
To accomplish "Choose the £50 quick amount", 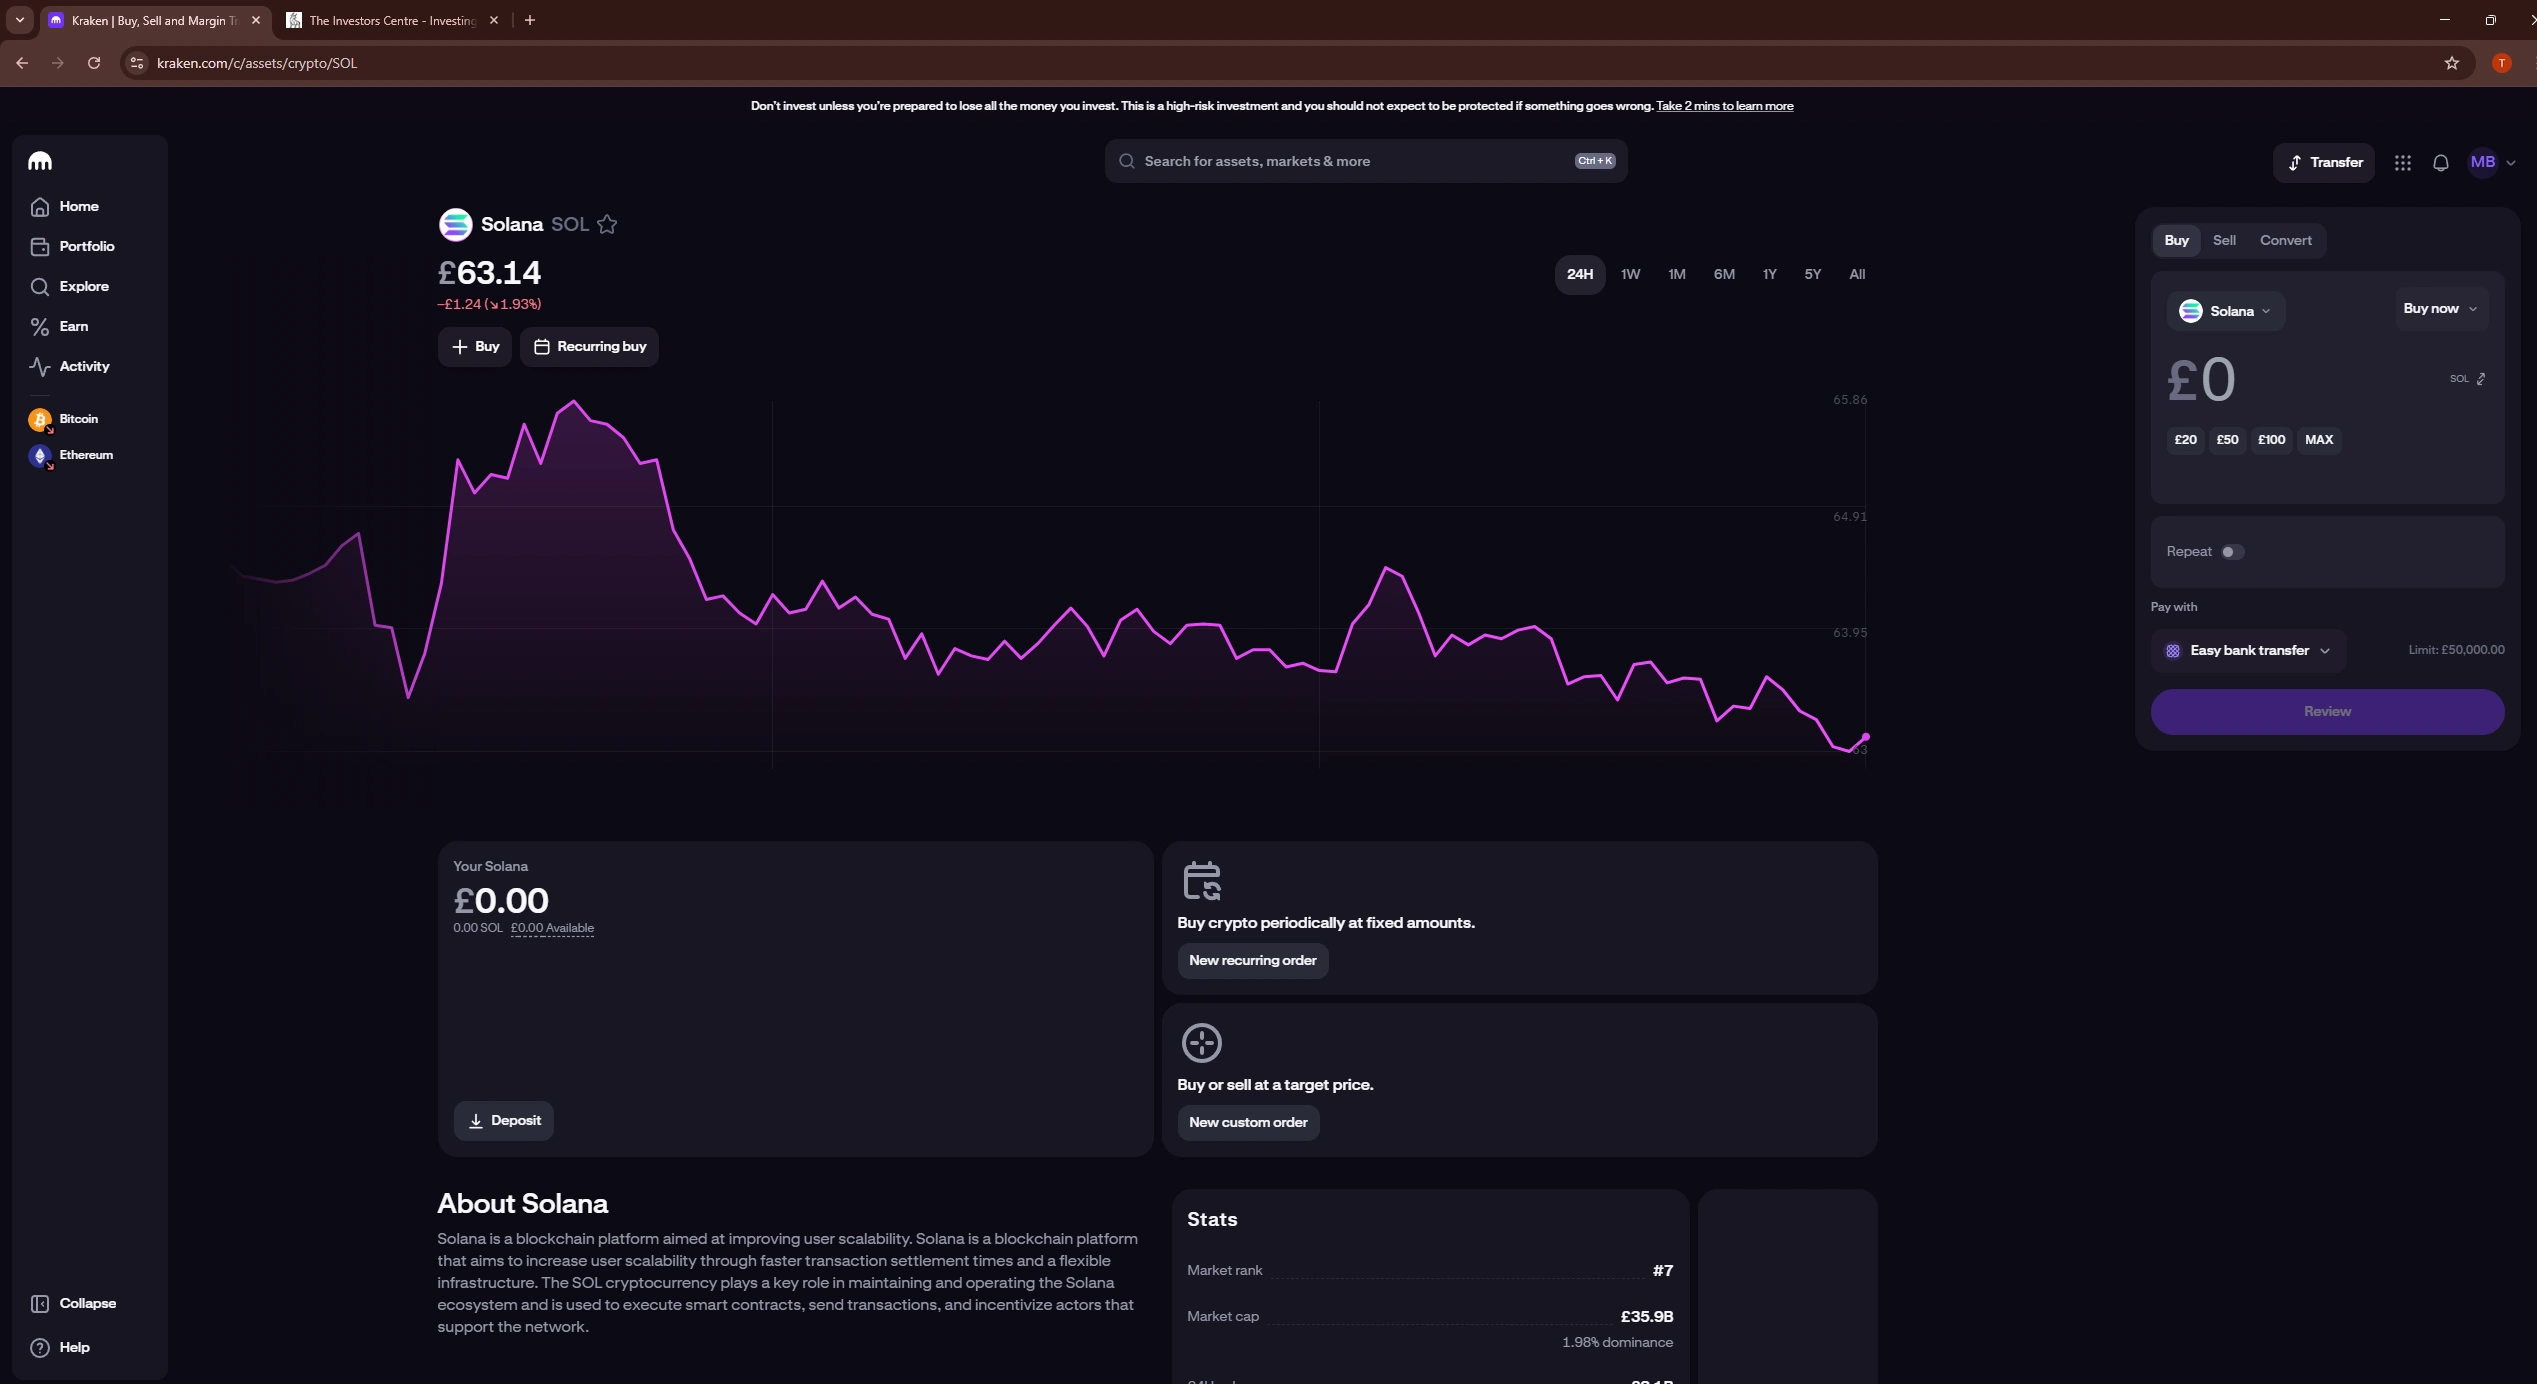I will (2227, 440).
